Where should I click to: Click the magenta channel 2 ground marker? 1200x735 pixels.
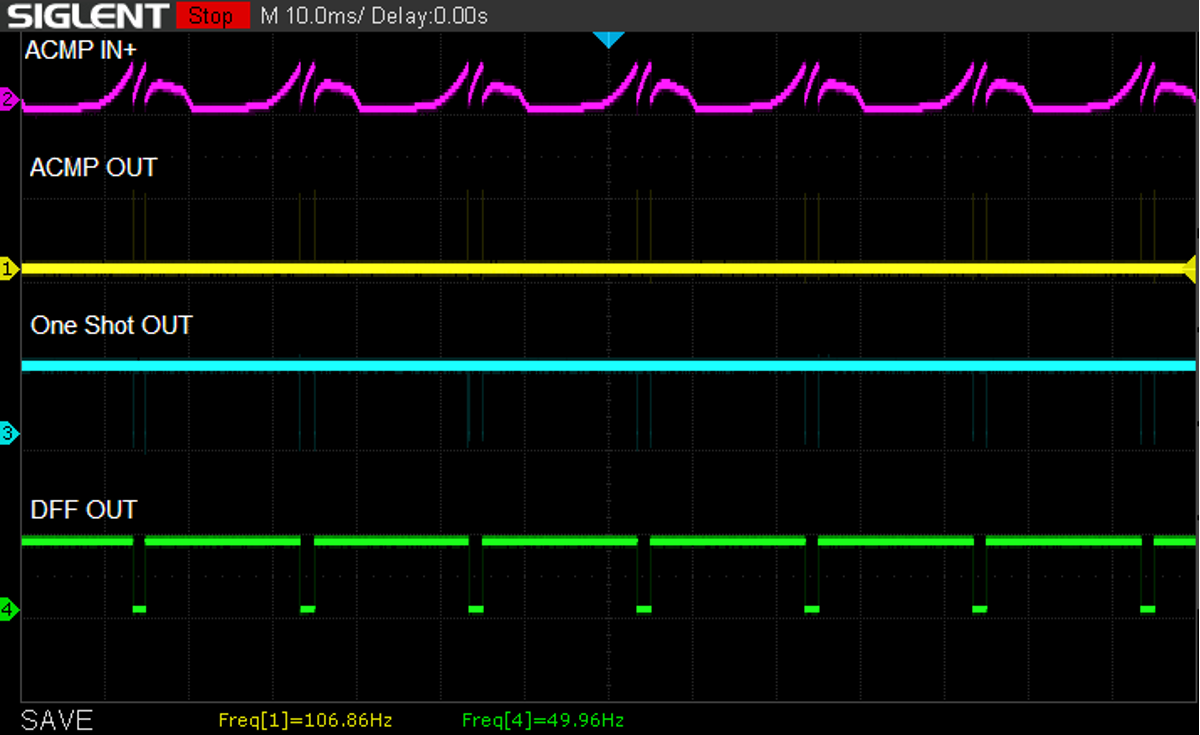[x=9, y=100]
